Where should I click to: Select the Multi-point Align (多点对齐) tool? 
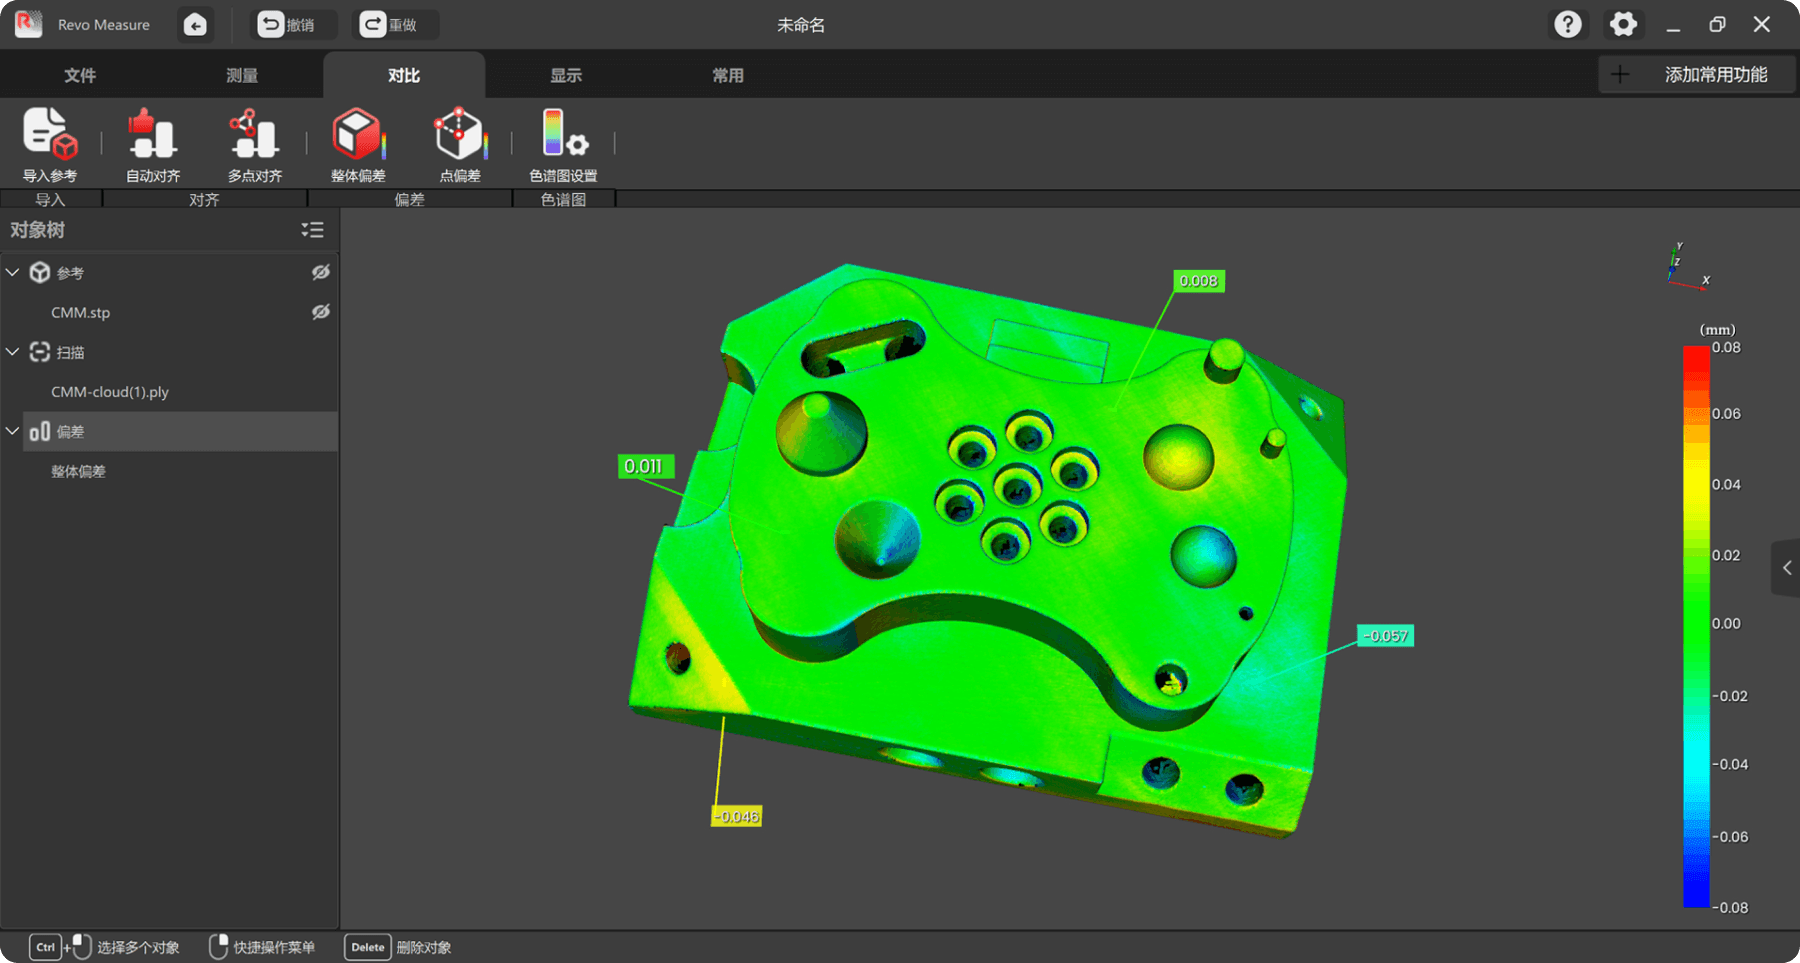[254, 136]
